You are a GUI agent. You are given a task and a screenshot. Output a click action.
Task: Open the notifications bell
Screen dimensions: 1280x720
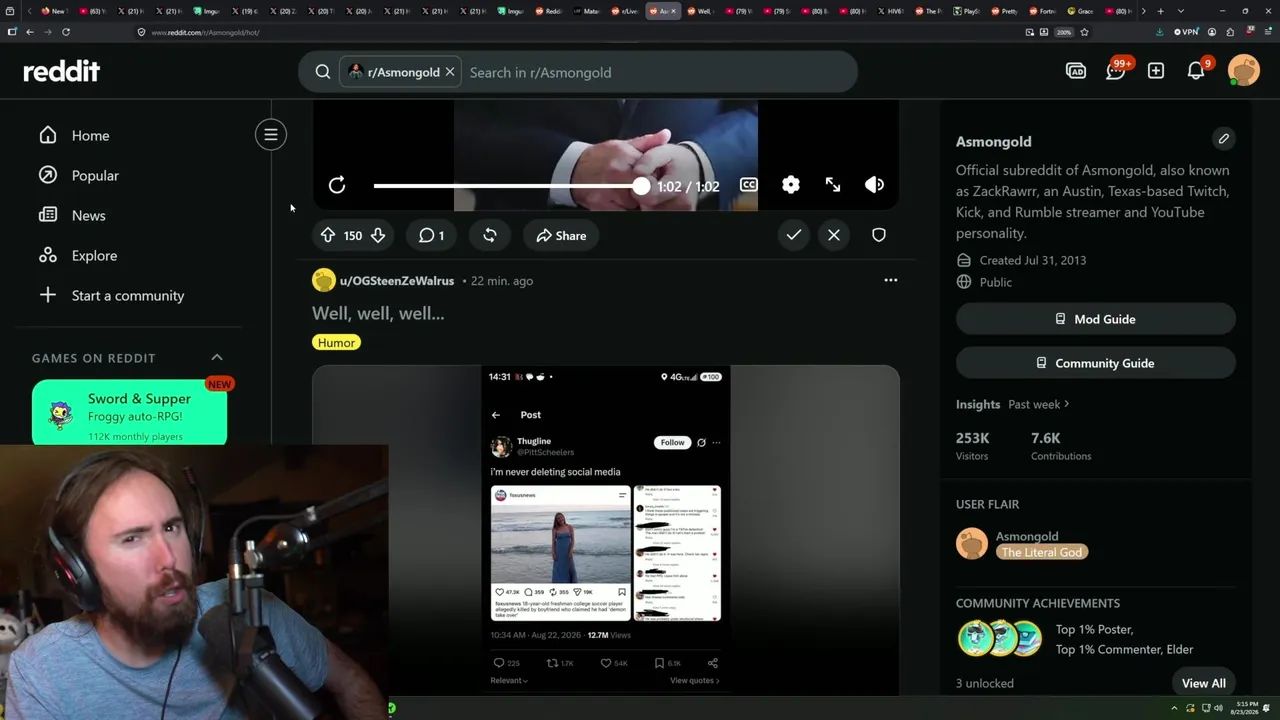click(x=1196, y=71)
